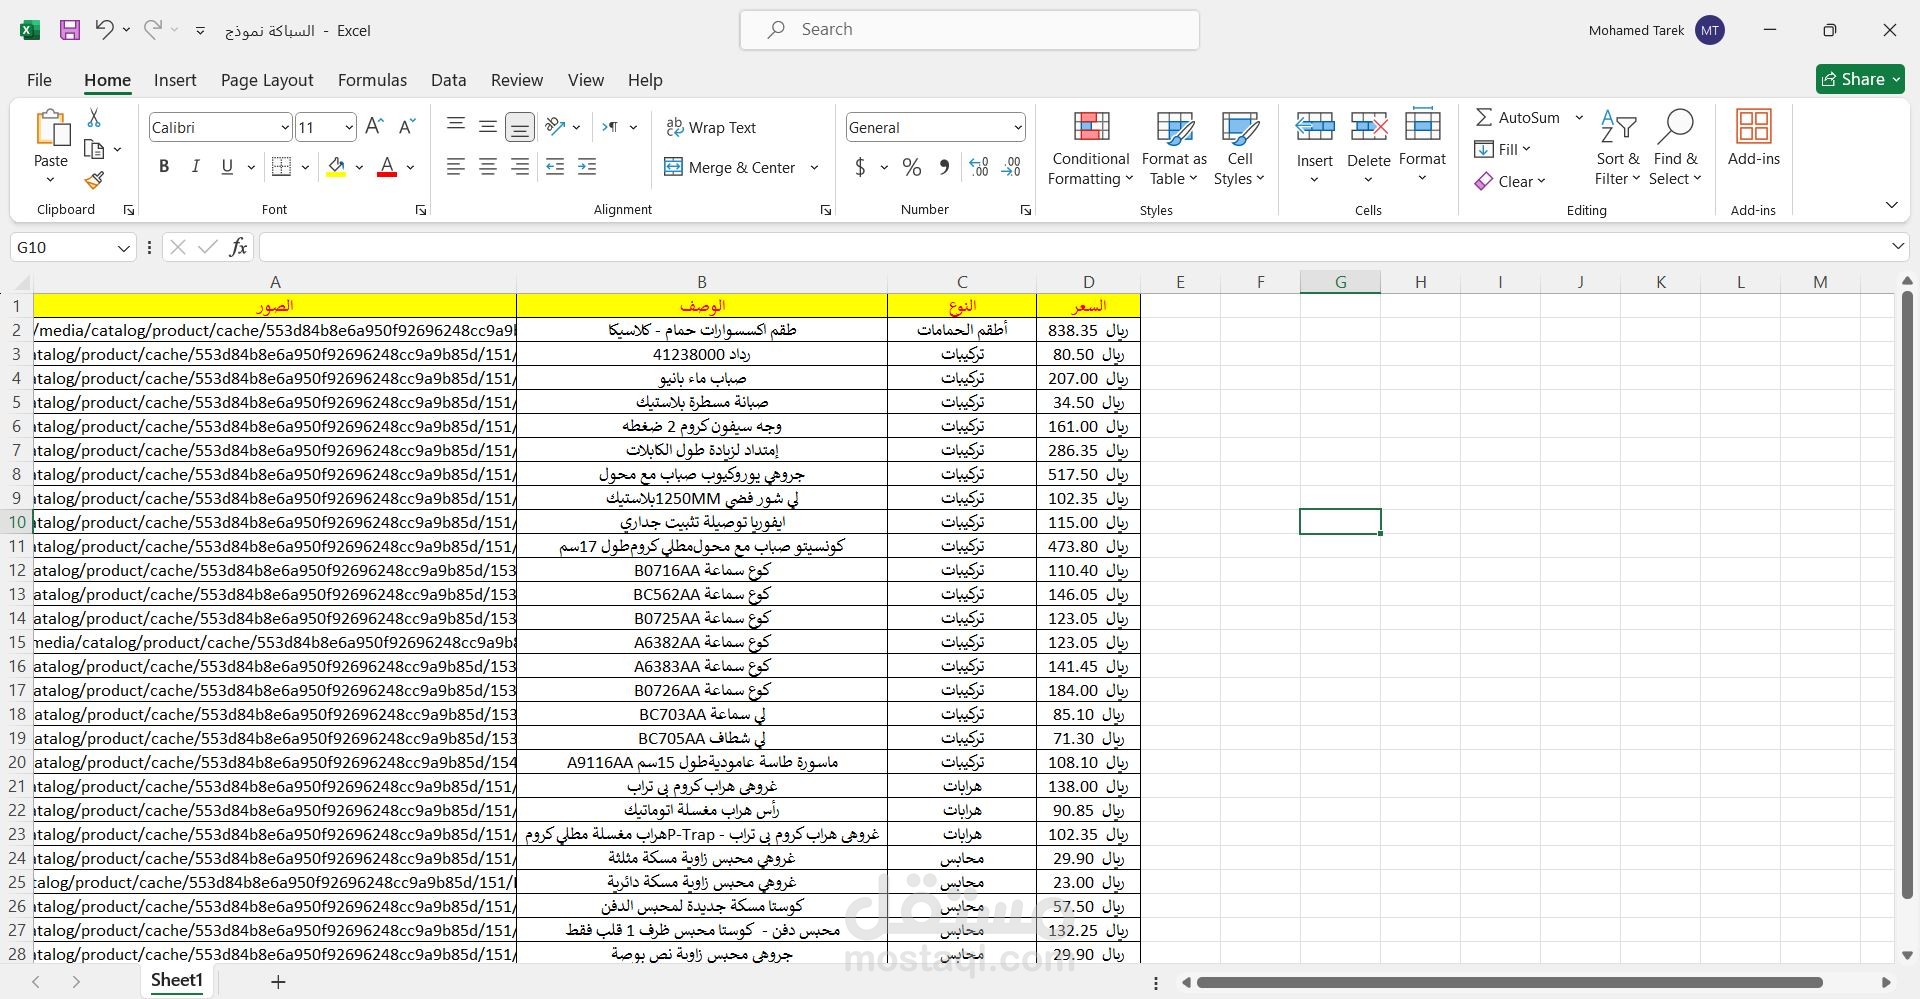Toggle Align Left
The height and width of the screenshot is (999, 1920).
tap(456, 167)
